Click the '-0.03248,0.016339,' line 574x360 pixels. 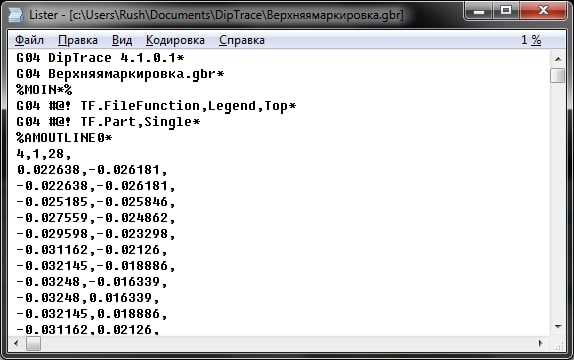pyautogui.click(x=88, y=298)
